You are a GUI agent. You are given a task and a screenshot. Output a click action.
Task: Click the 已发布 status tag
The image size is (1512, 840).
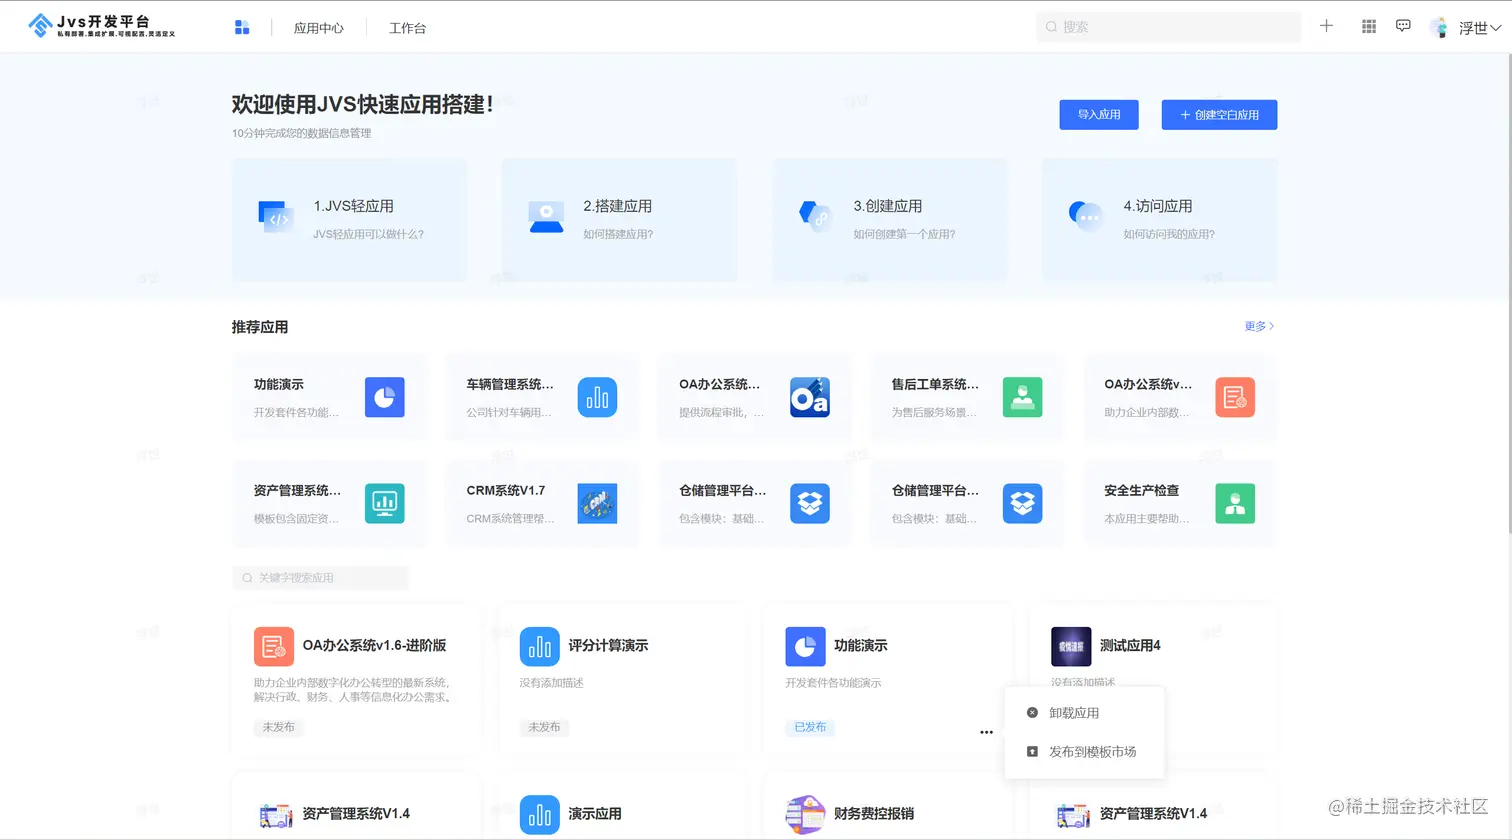(x=810, y=727)
